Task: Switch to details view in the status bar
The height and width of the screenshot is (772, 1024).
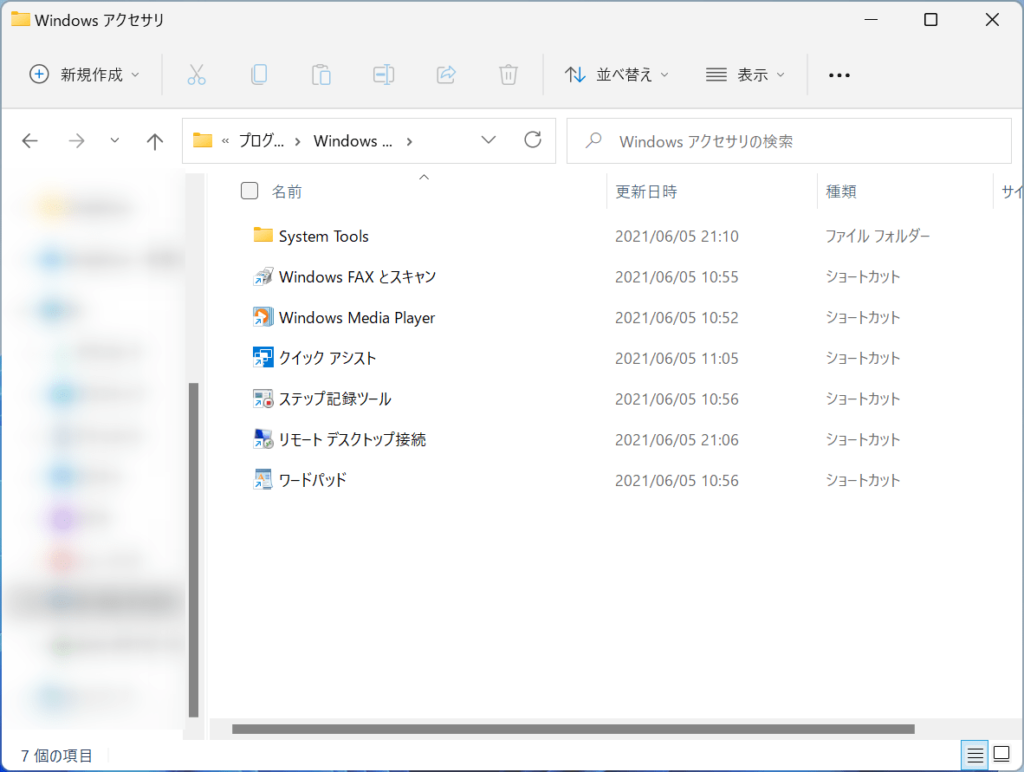Action: point(975,755)
